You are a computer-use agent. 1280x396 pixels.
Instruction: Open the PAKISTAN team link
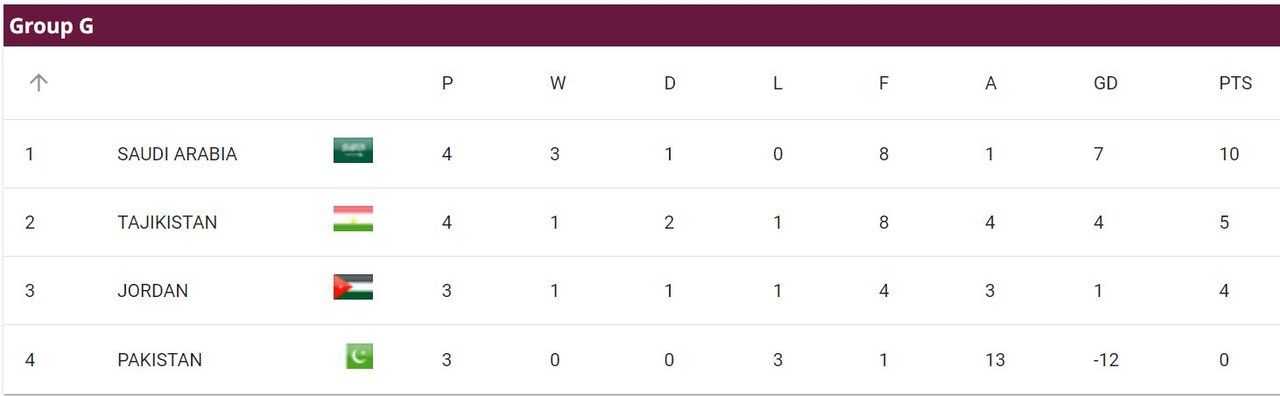[159, 360]
